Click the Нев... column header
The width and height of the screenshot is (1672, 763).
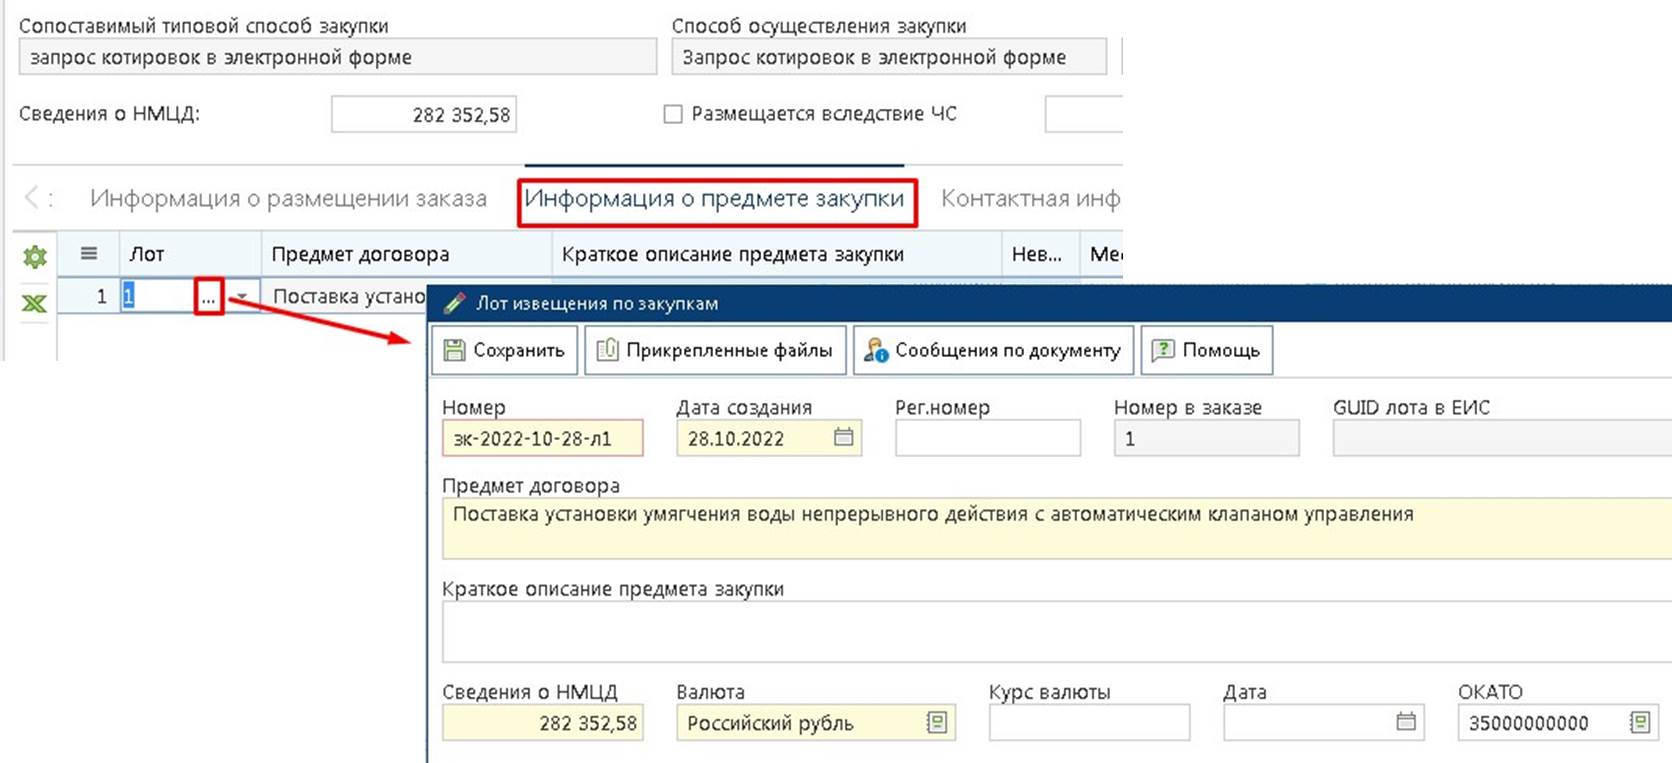tap(1041, 254)
